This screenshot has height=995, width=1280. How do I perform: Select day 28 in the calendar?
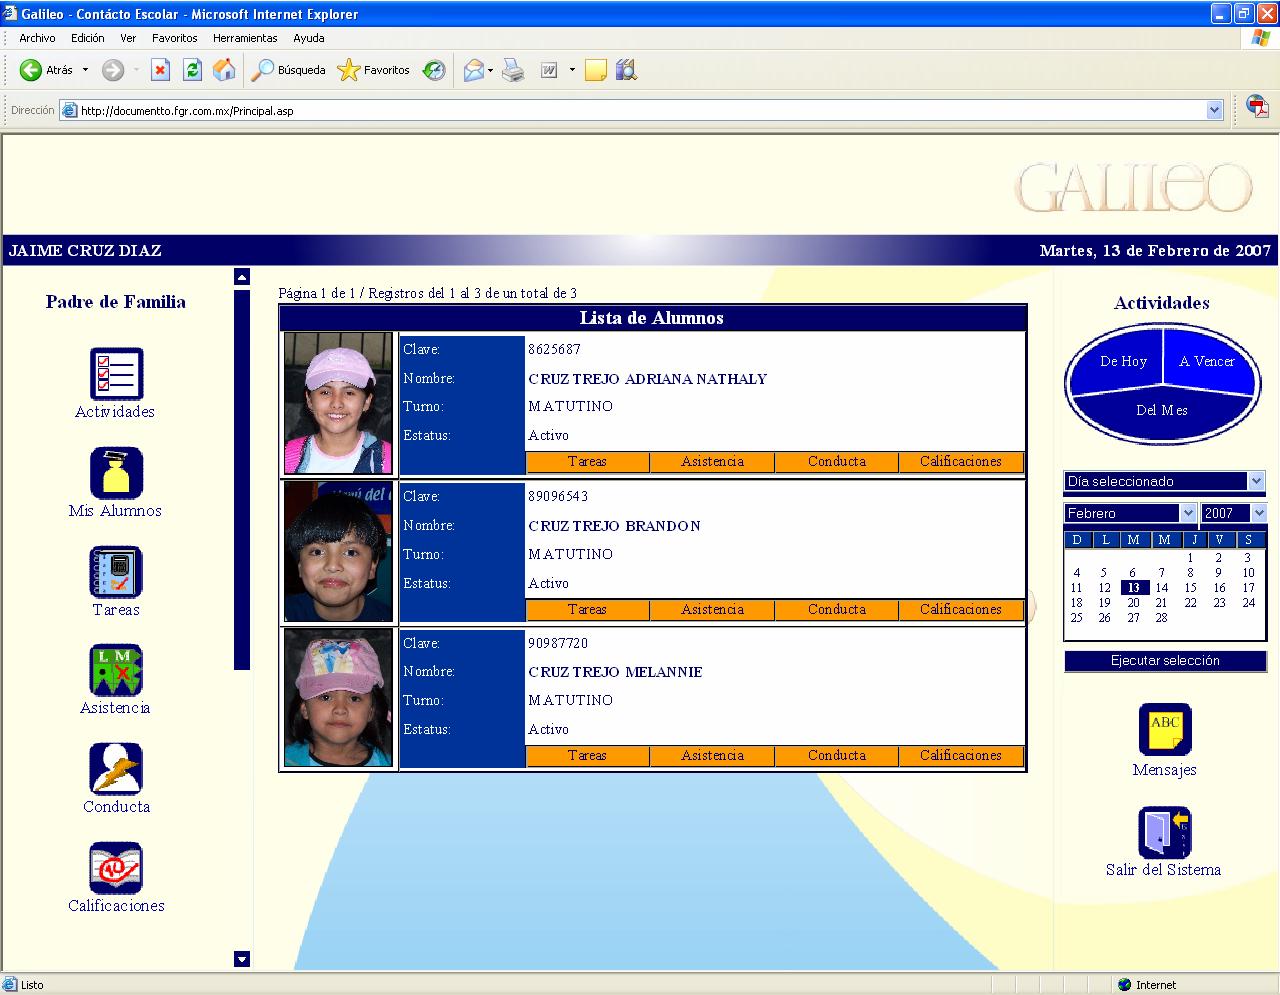(x=1161, y=618)
